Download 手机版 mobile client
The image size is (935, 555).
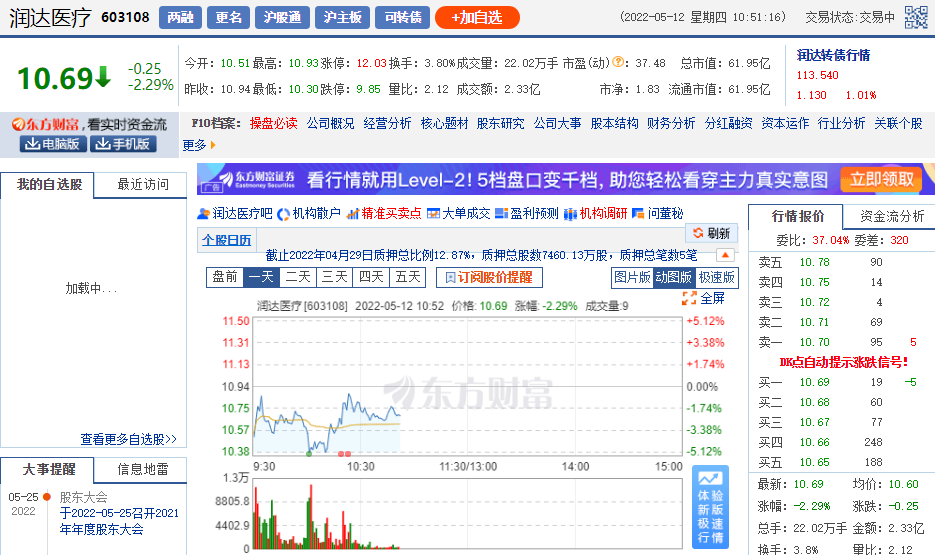123,144
